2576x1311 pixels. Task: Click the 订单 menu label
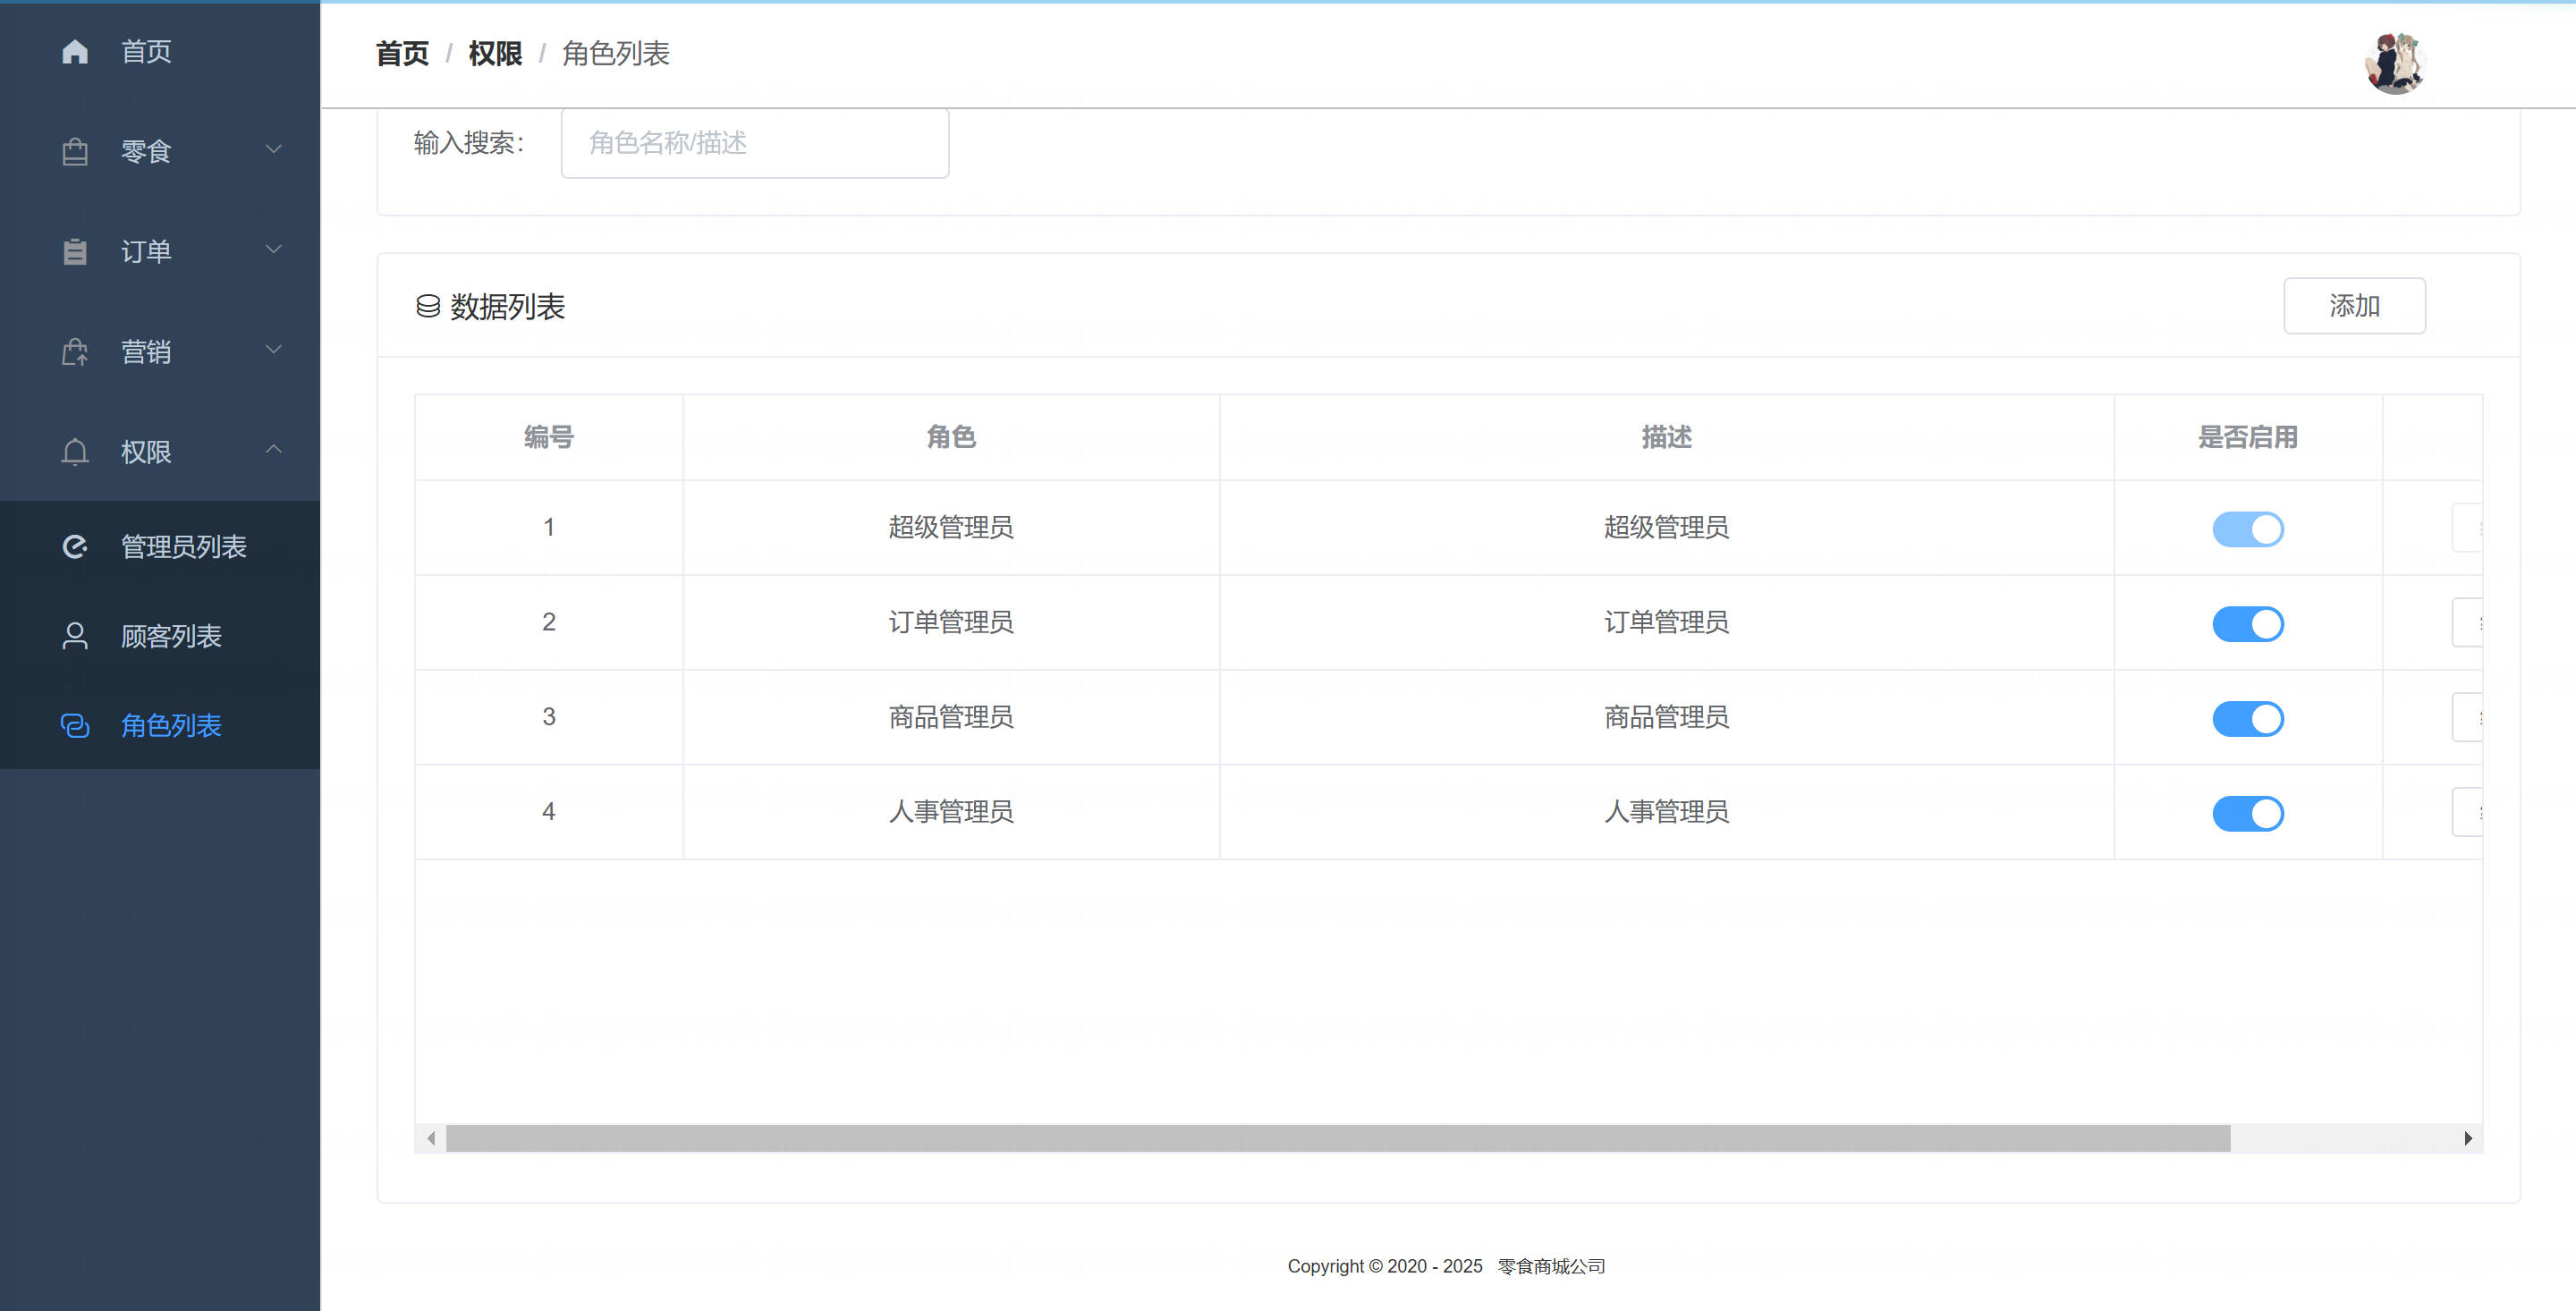(146, 252)
